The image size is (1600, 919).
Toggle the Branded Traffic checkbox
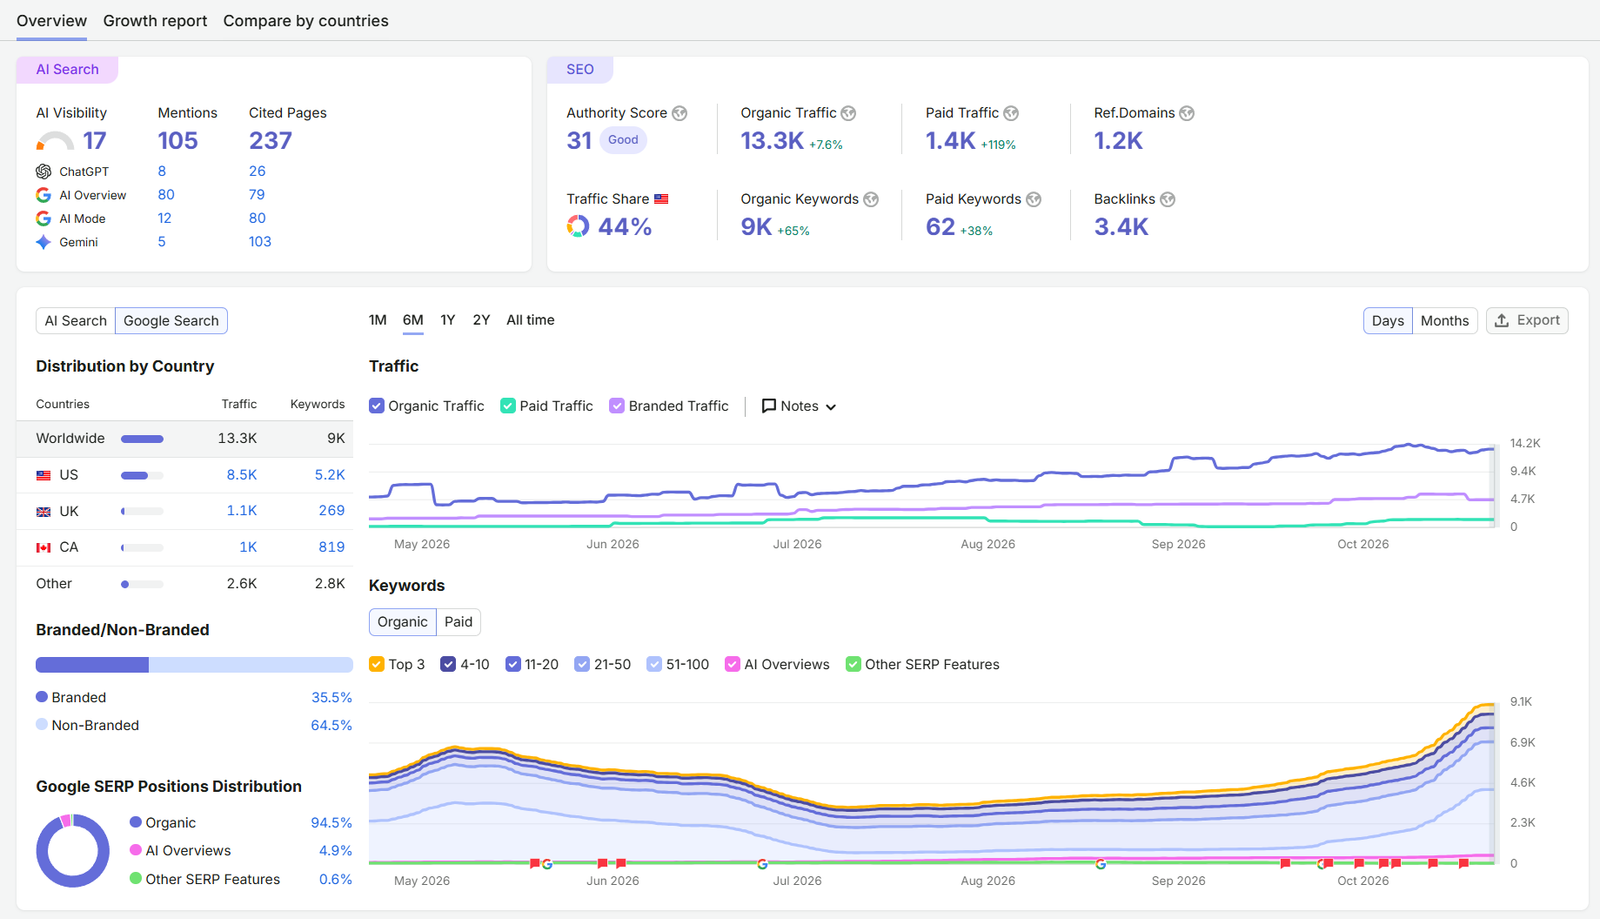[x=617, y=406]
